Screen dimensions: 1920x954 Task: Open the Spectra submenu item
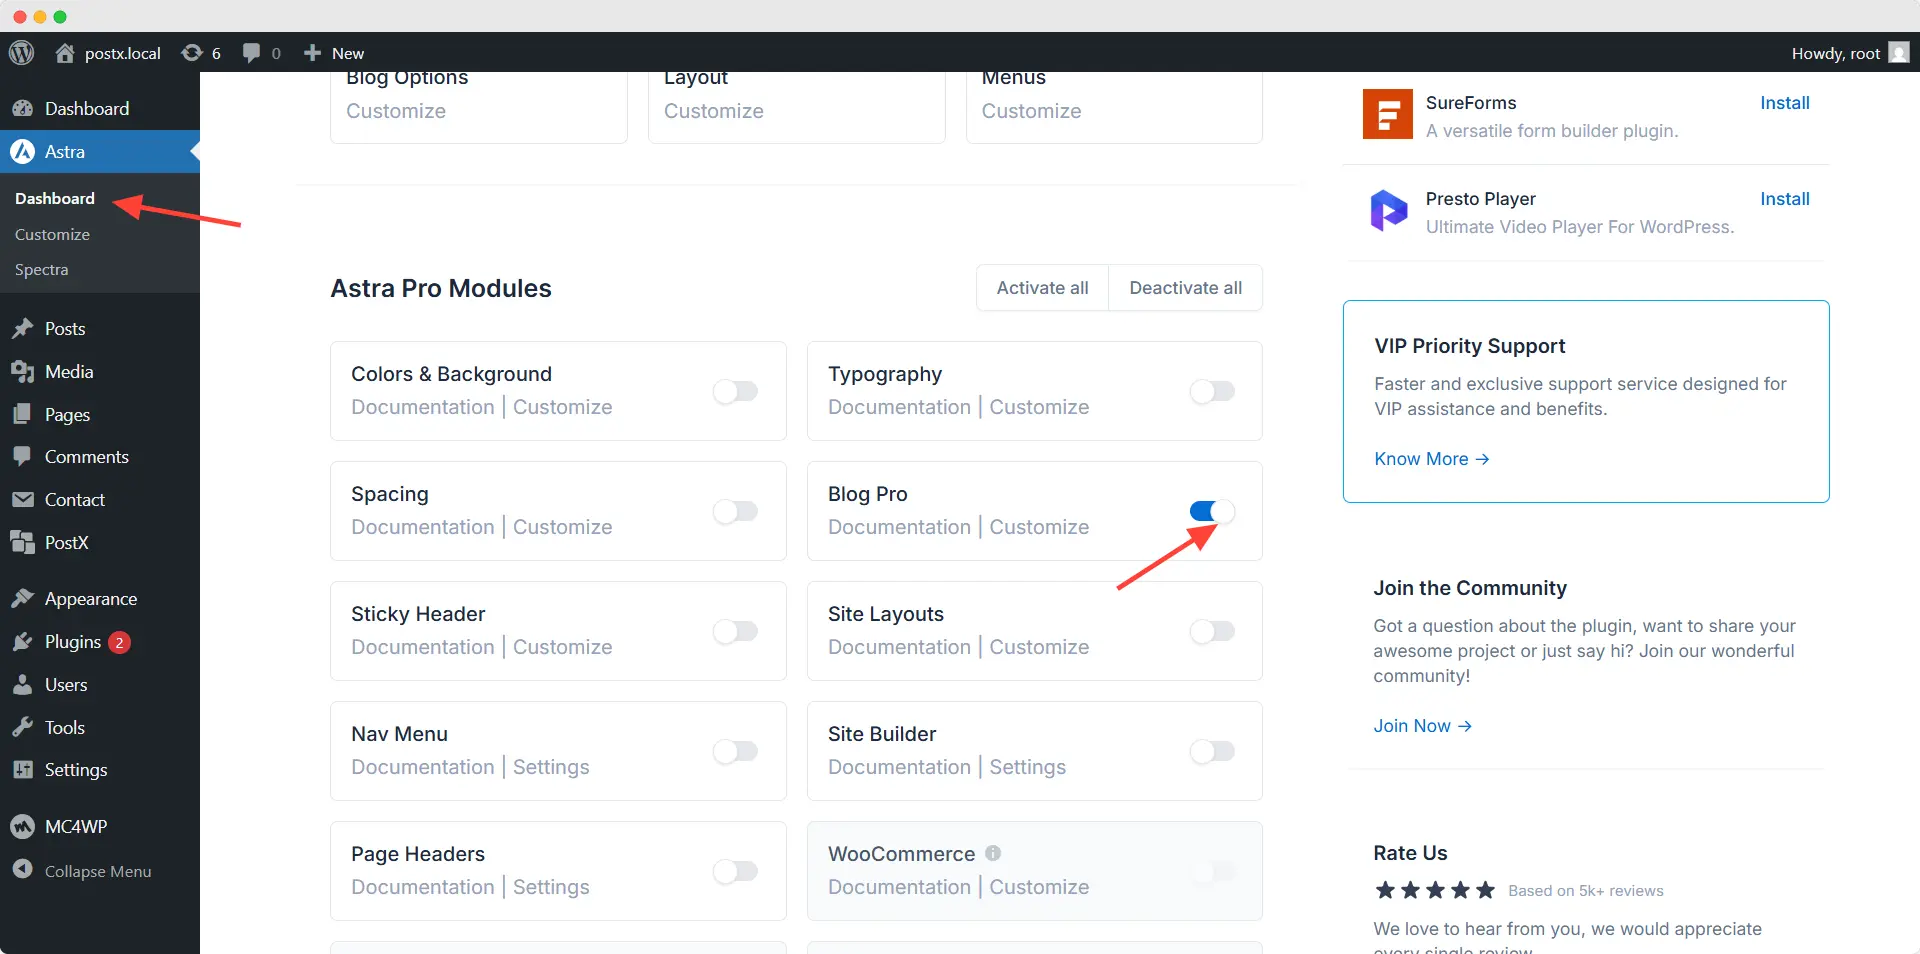[42, 270]
